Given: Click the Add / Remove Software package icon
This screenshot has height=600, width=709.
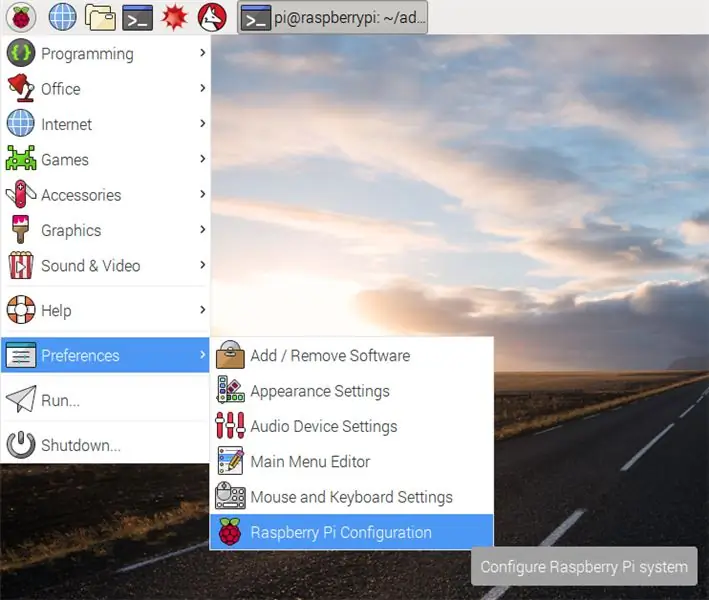Looking at the screenshot, I should (230, 355).
